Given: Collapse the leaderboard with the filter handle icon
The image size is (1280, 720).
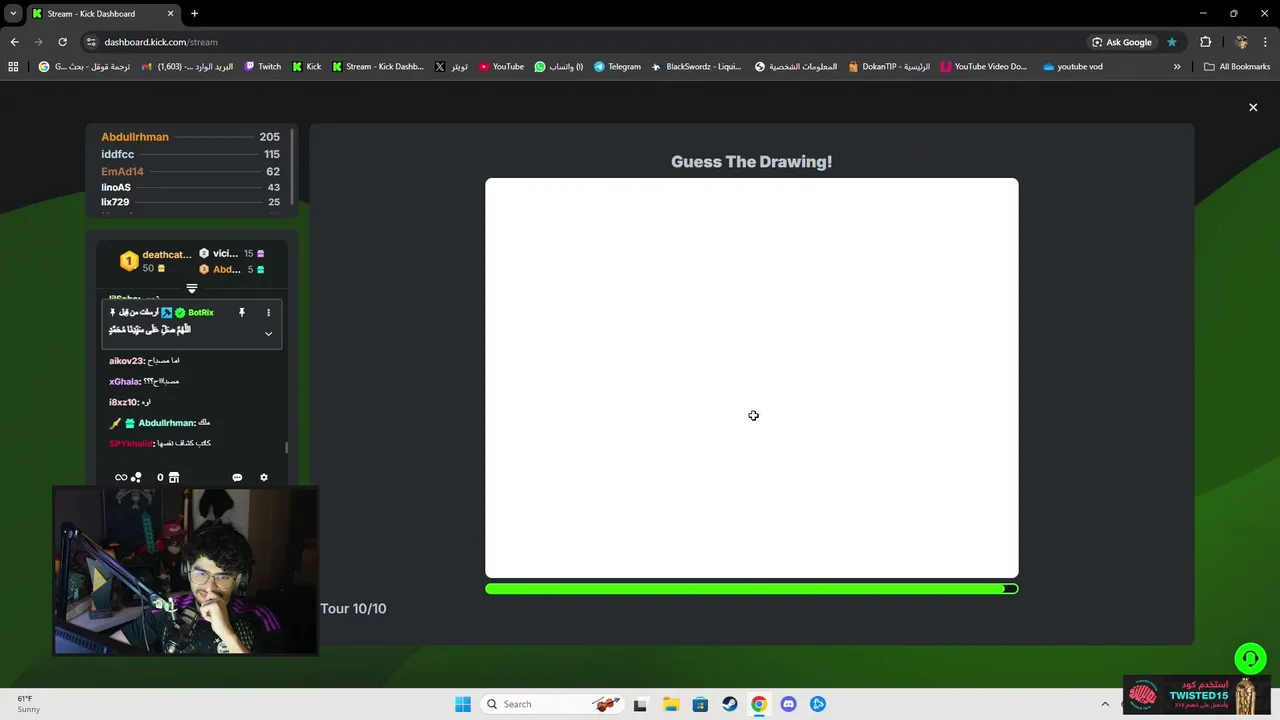Looking at the screenshot, I should [192, 289].
